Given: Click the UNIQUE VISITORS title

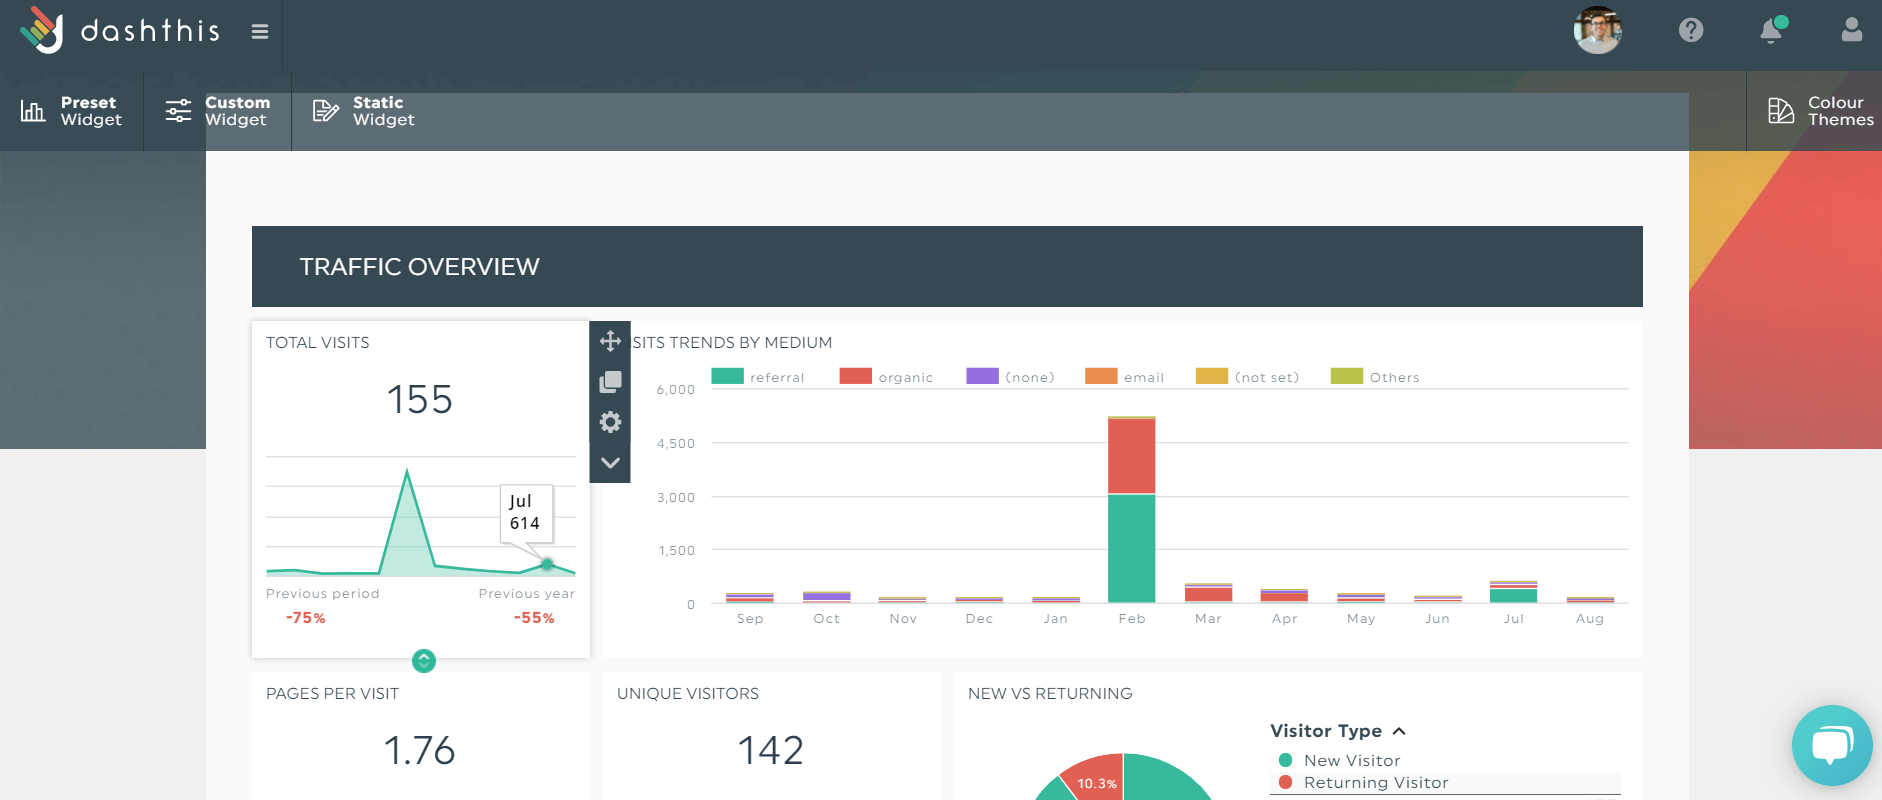Looking at the screenshot, I should tap(688, 694).
